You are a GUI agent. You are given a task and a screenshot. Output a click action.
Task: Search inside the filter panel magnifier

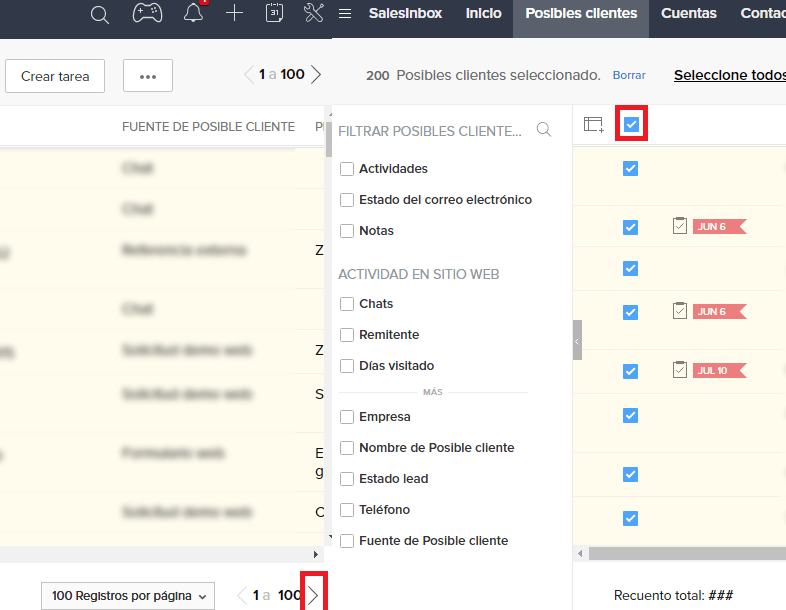[x=544, y=130]
